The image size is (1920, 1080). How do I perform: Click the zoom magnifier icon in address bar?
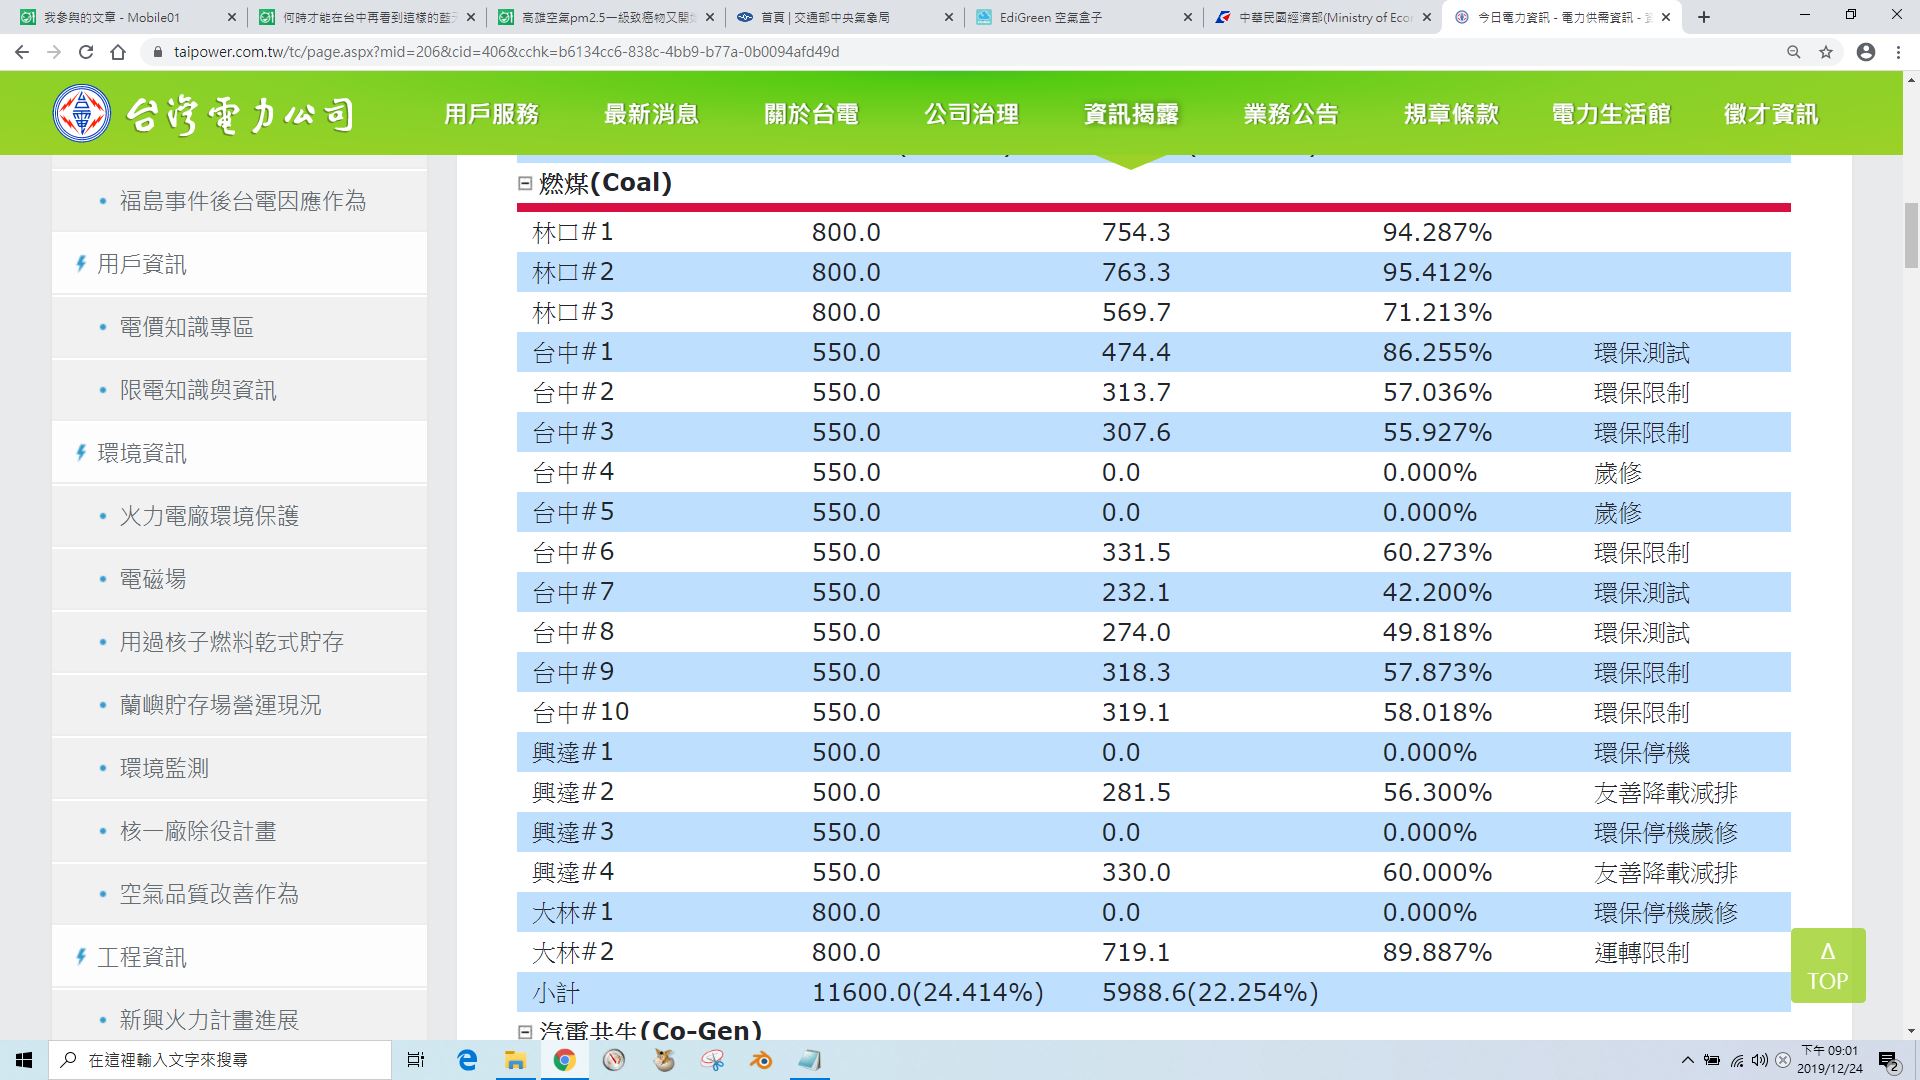click(1793, 52)
